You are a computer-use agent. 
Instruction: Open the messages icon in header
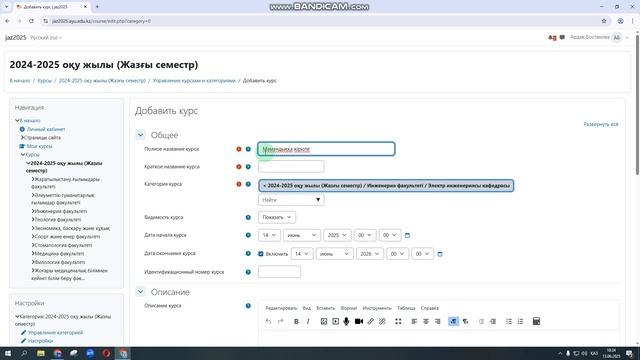click(x=562, y=37)
